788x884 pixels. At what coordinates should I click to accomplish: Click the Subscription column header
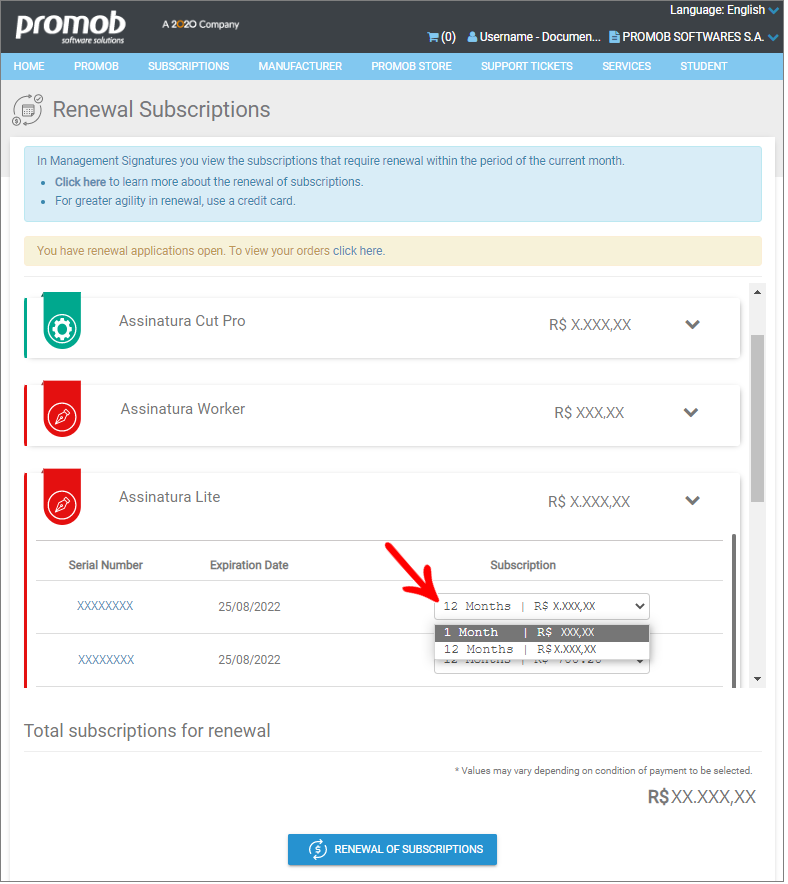525,567
